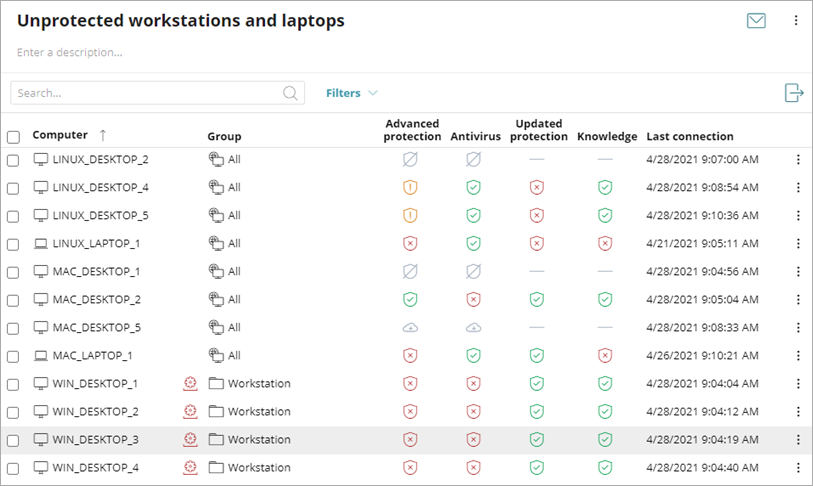
Task: Click the export list icon
Action: click(794, 93)
